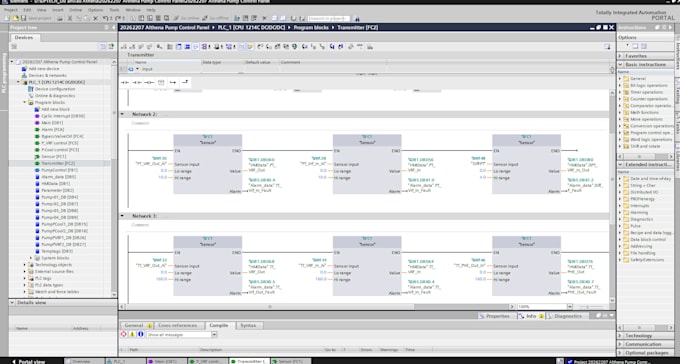Image resolution: width=680 pixels, height=364 pixels.
Task: Collapse the Program blocks folder
Action: click(25, 102)
